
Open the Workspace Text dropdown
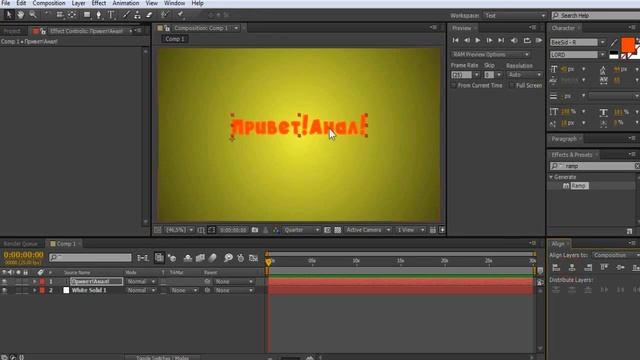click(515, 16)
